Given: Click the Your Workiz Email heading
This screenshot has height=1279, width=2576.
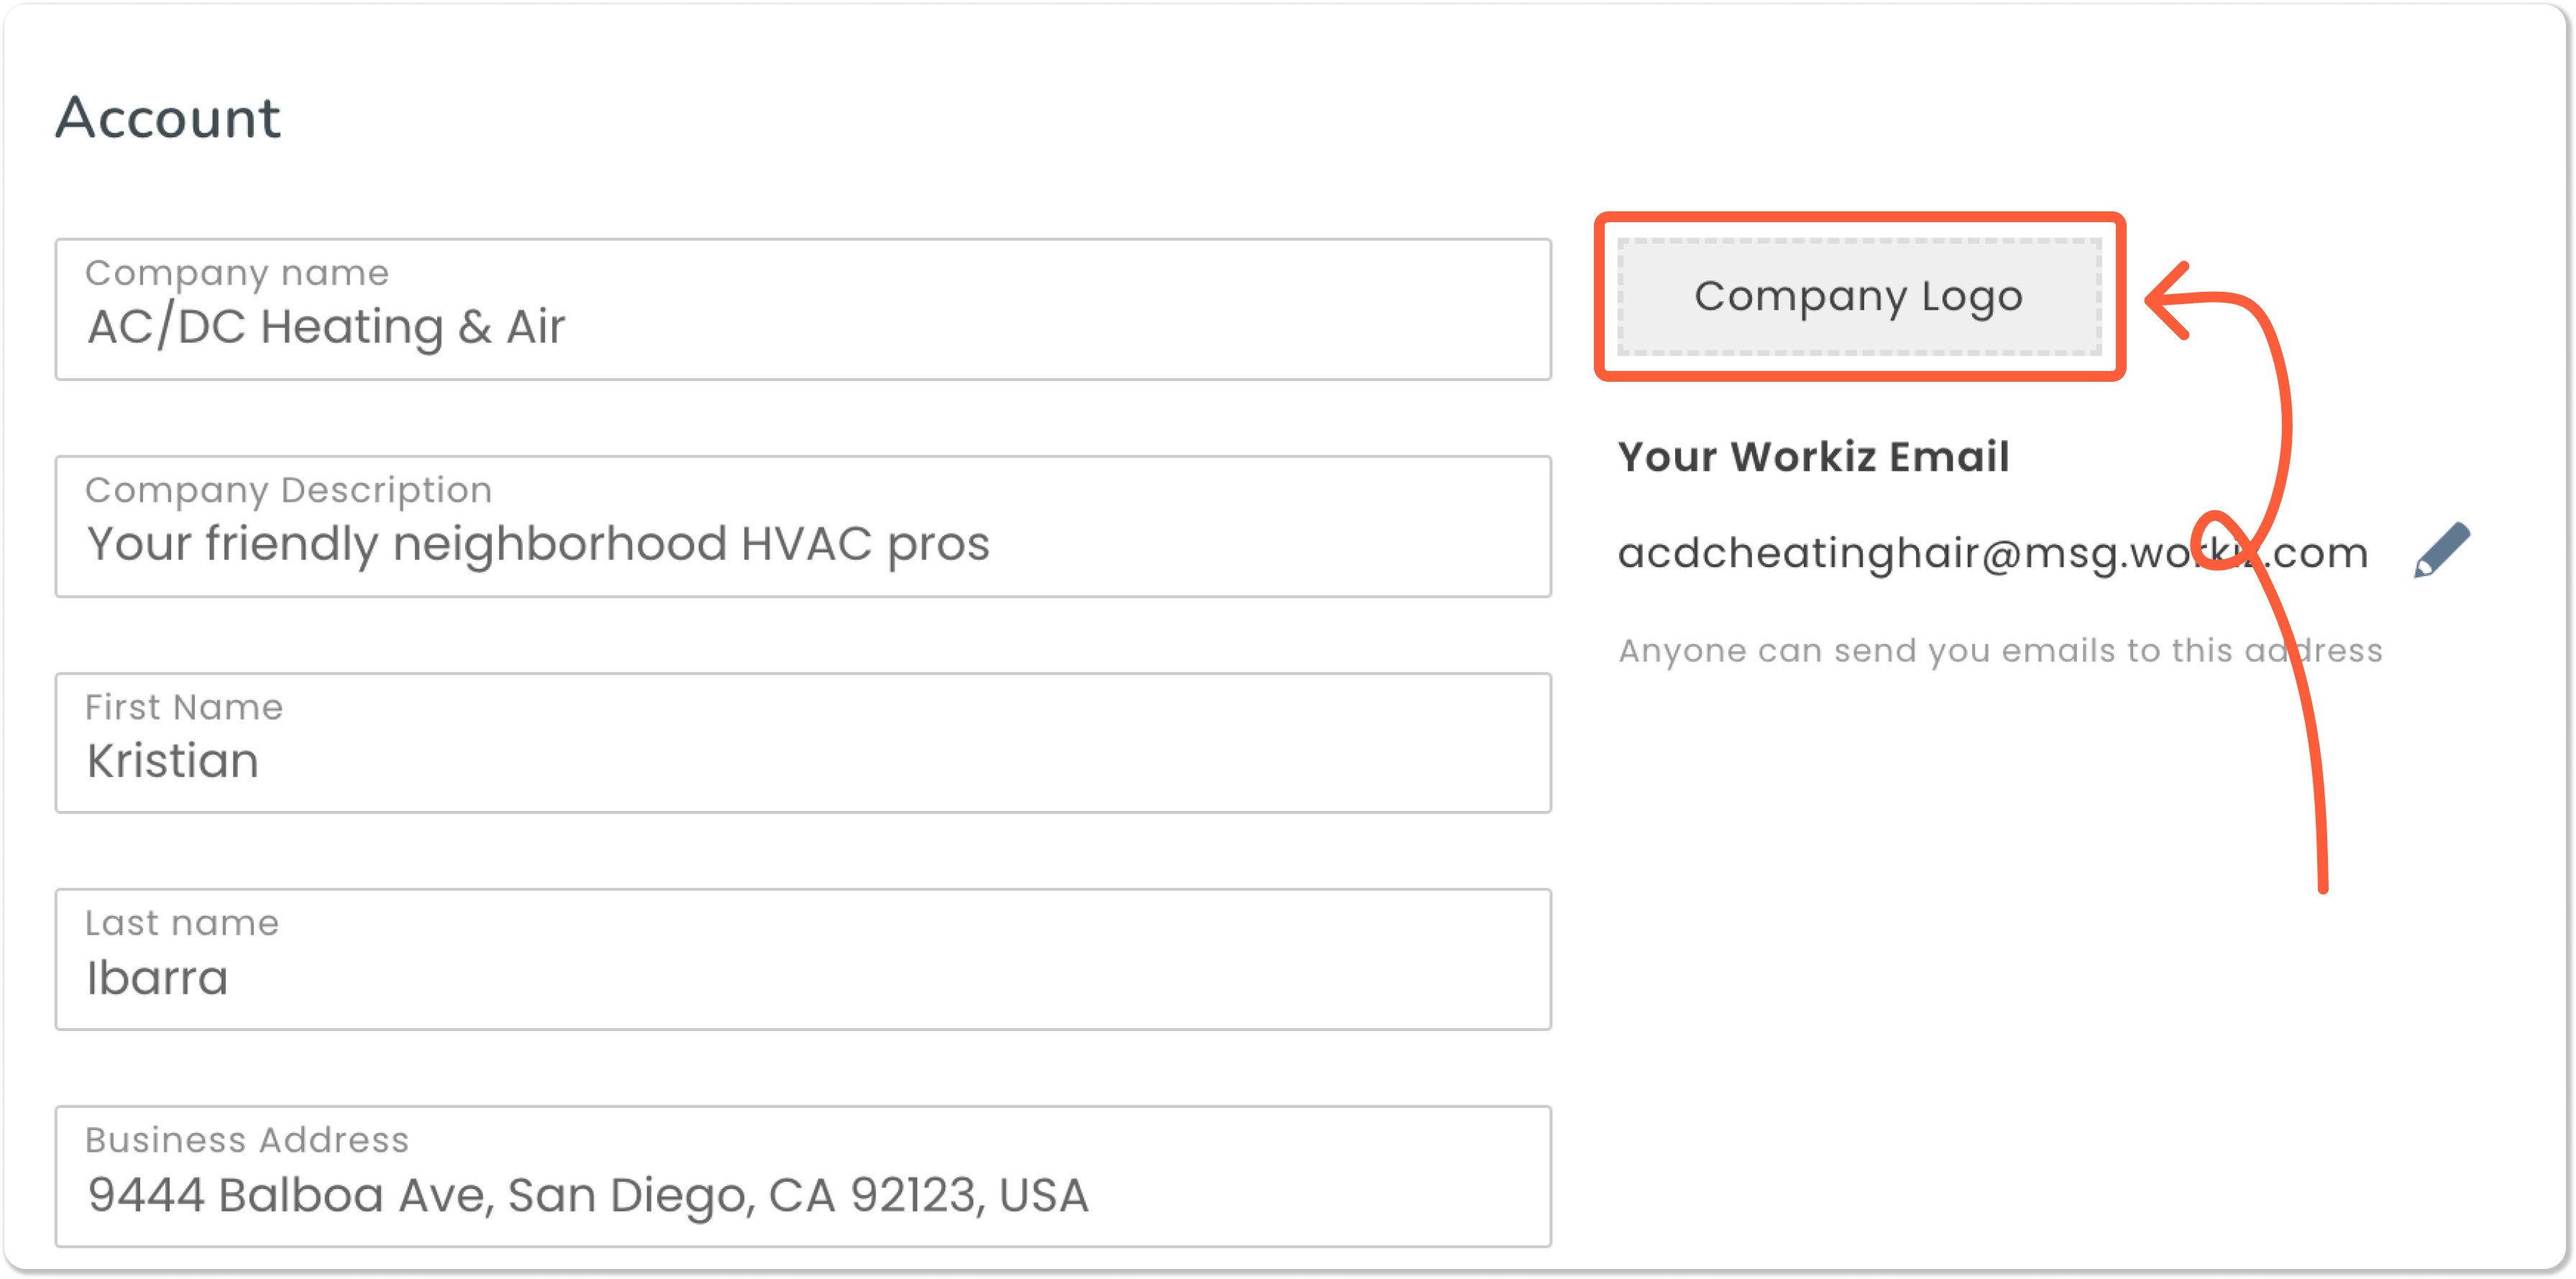Looking at the screenshot, I should (1813, 457).
